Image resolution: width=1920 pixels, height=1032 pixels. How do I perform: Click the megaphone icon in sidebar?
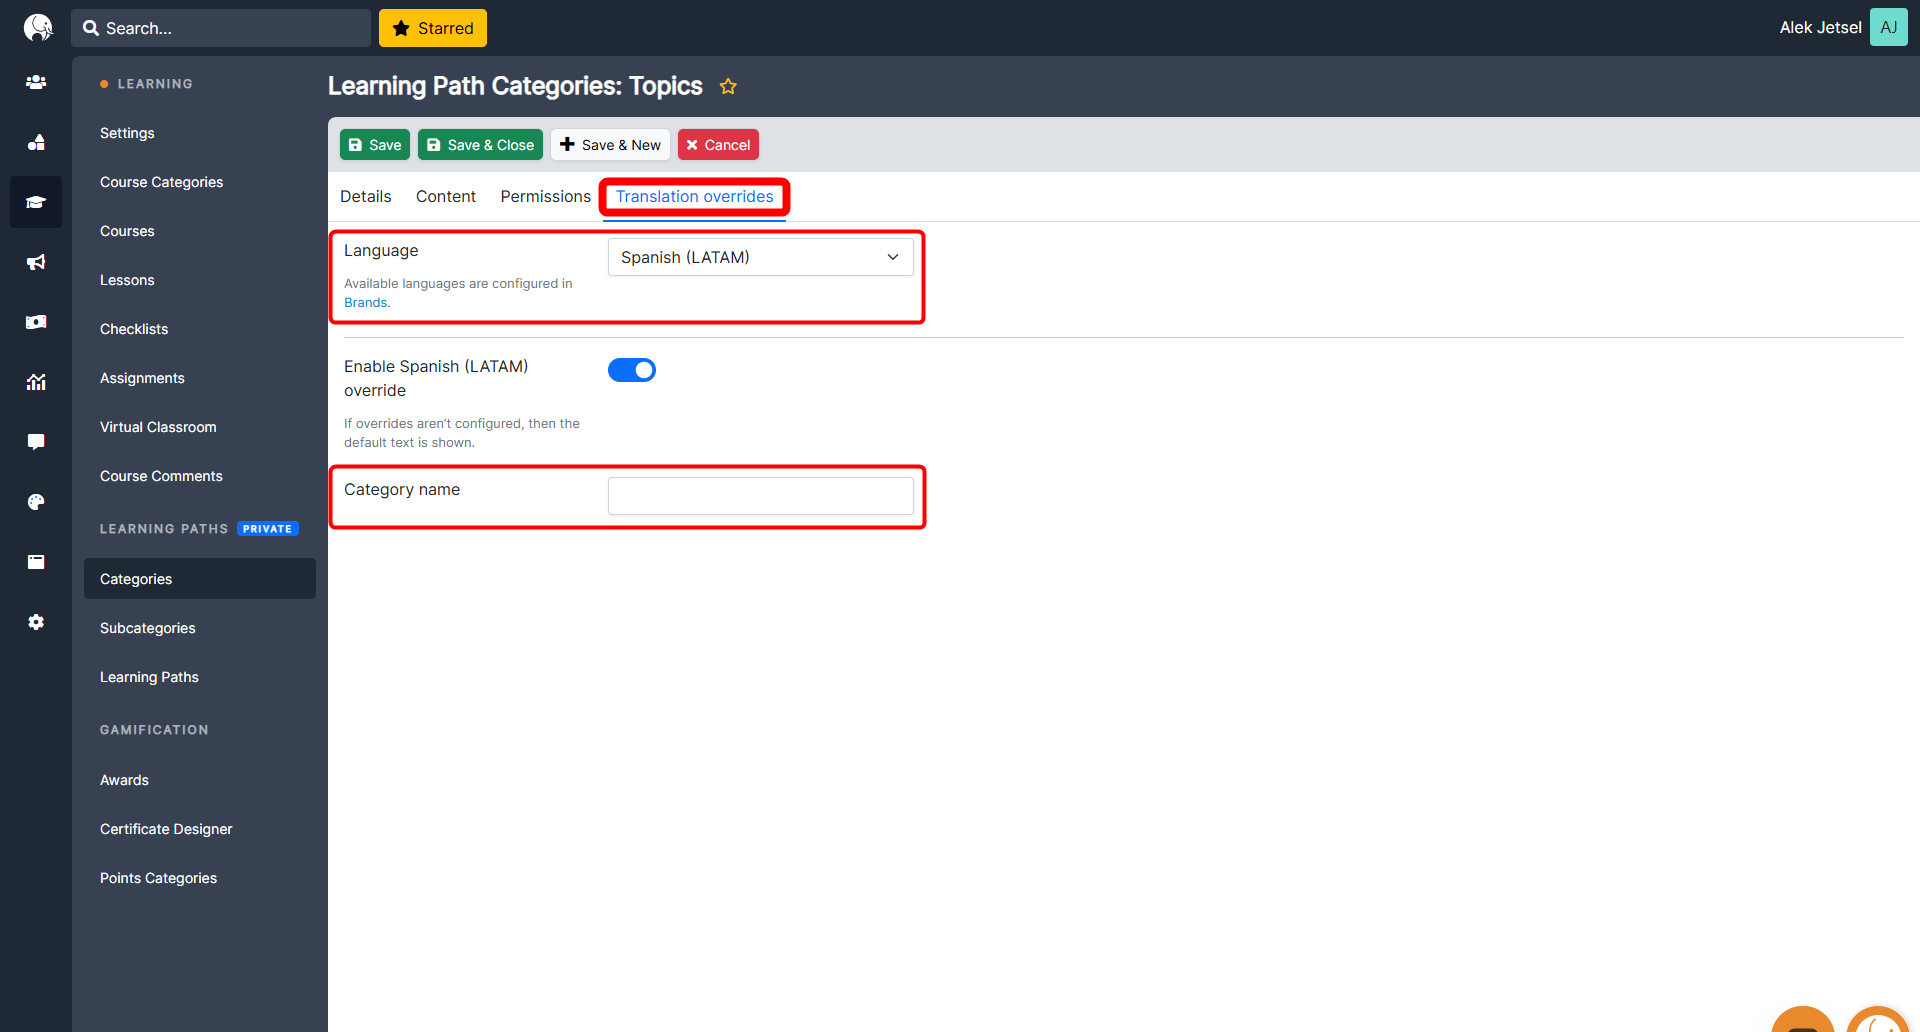36,262
